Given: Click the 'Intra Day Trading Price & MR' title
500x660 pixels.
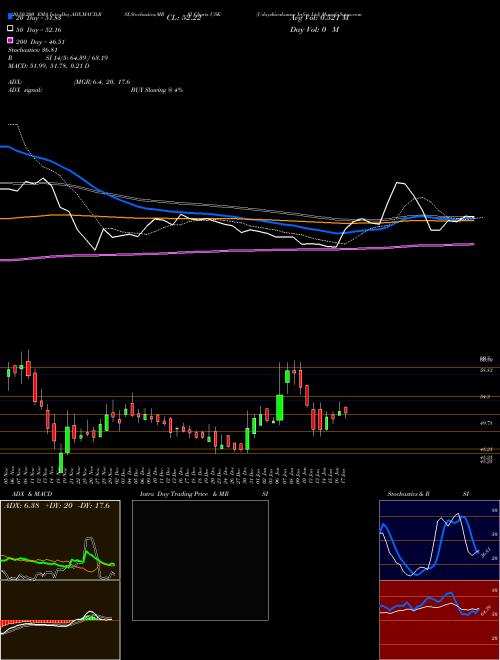Looking at the screenshot, I should (x=184, y=494).
